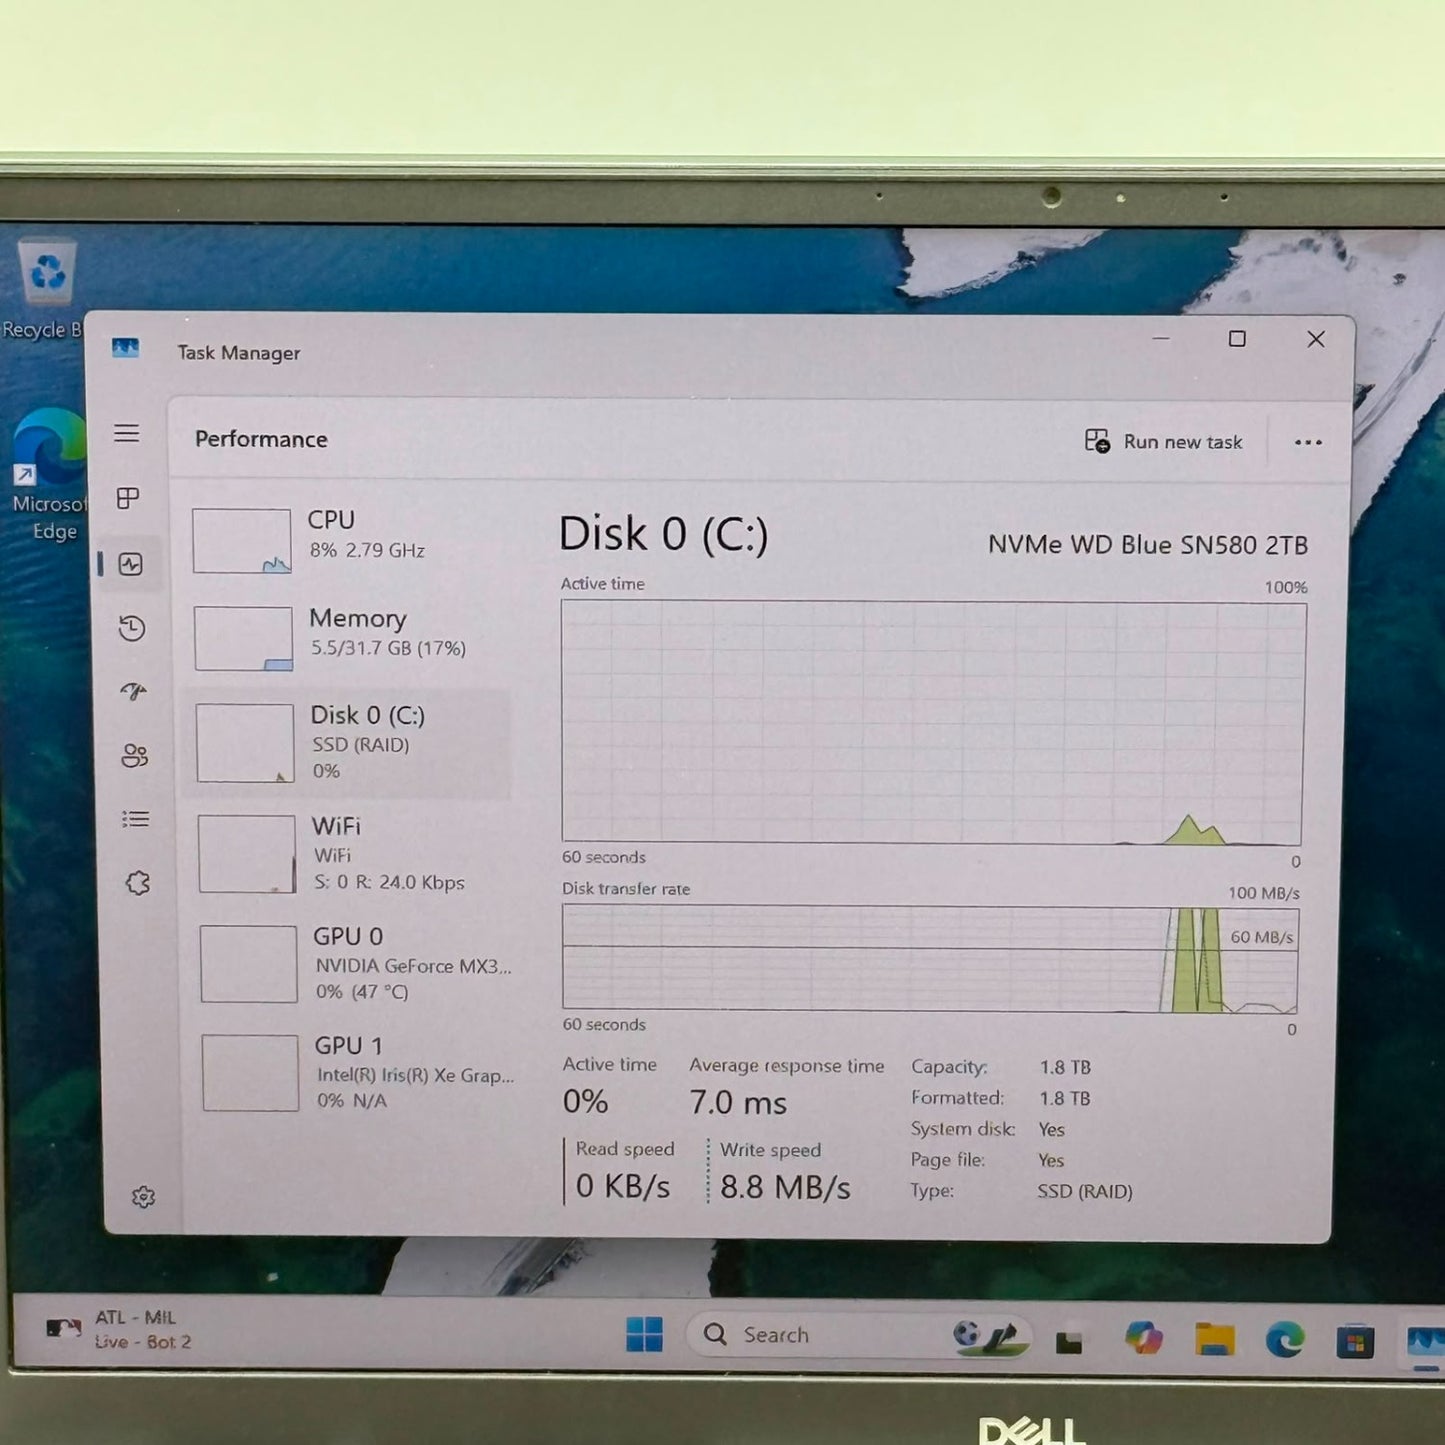Click the Capacity "1.8 TB" value
Screen dimensions: 1445x1445
pyautogui.click(x=1065, y=1067)
